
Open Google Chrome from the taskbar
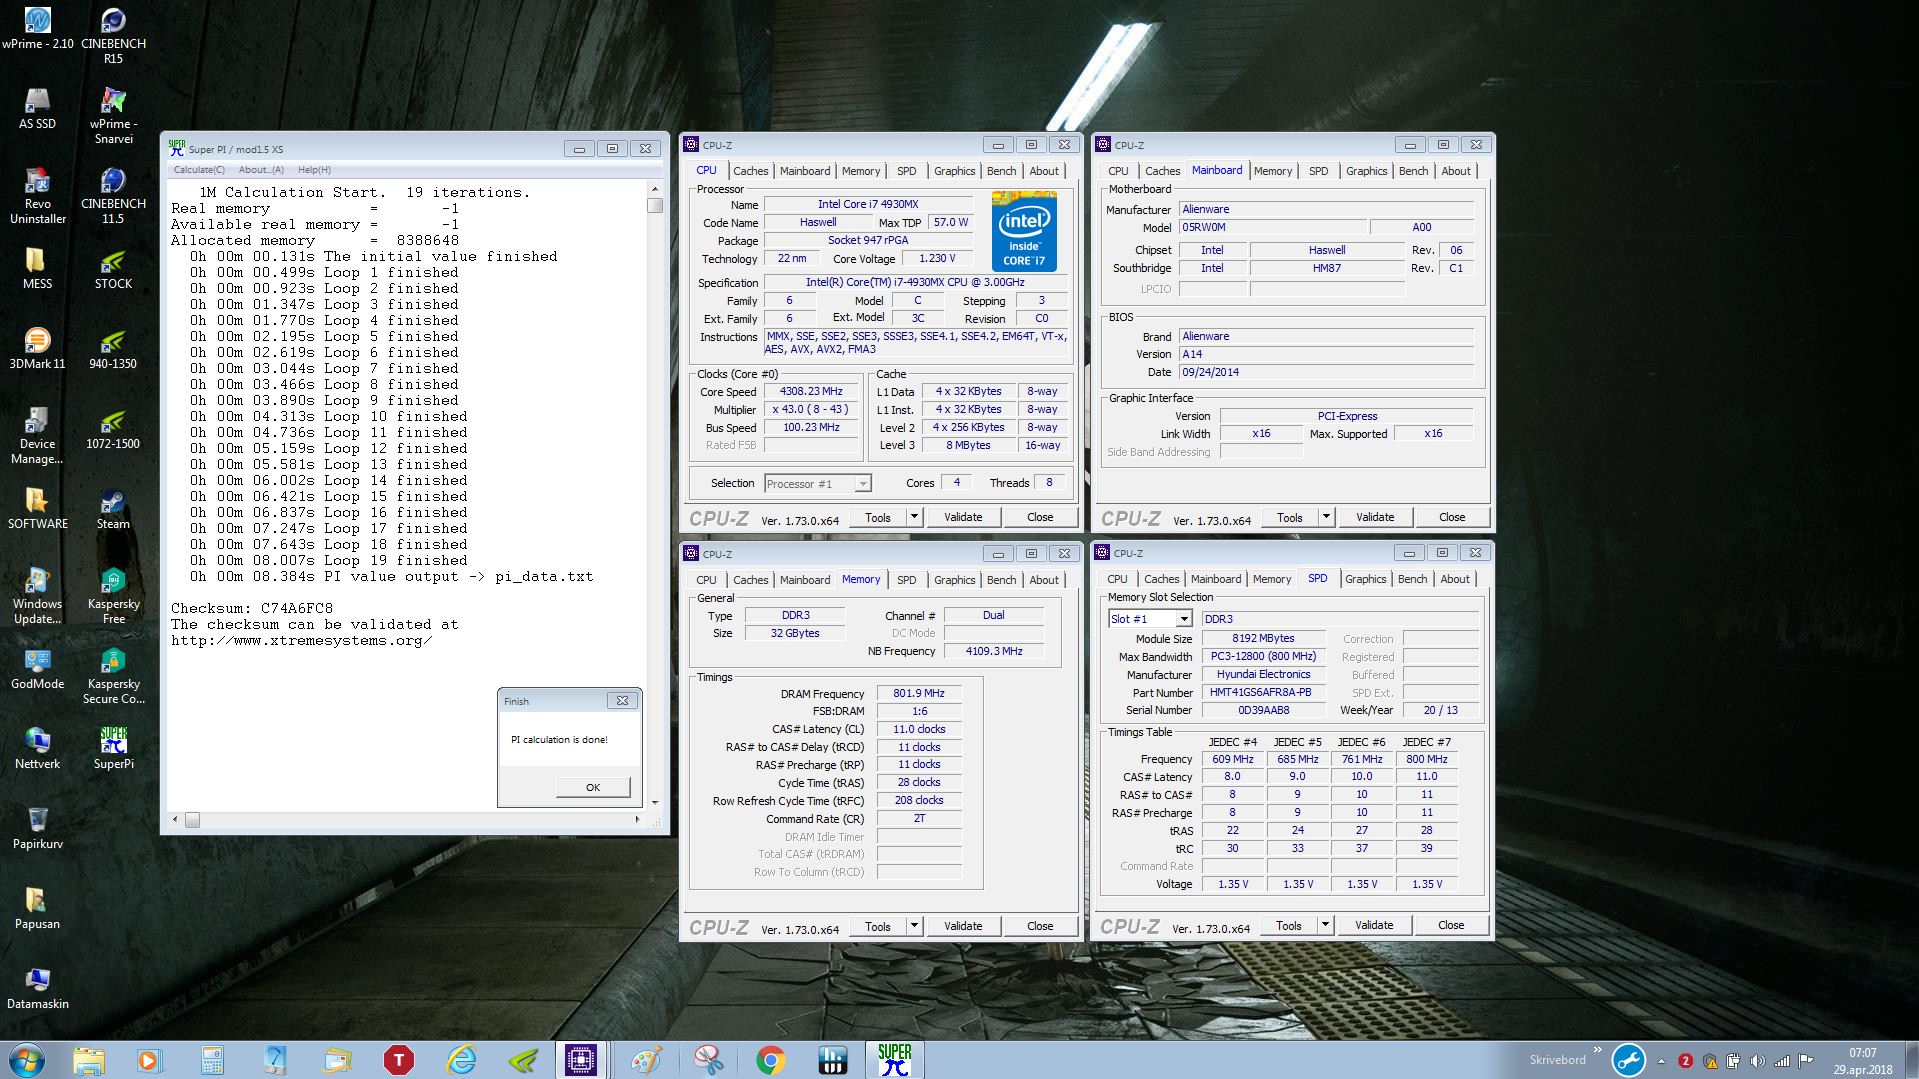770,1060
